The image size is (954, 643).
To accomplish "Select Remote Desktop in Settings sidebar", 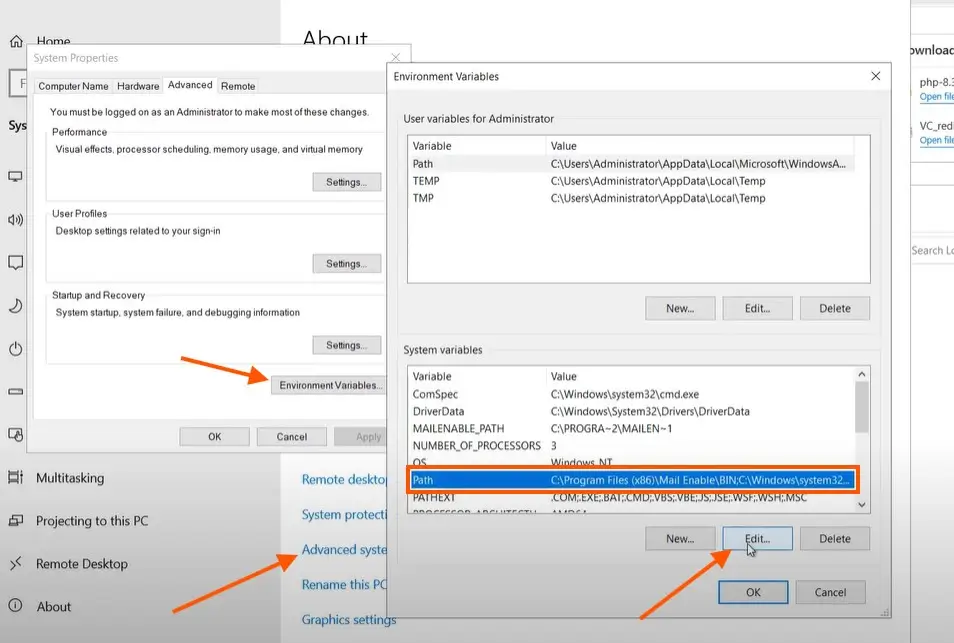I will 82,564.
